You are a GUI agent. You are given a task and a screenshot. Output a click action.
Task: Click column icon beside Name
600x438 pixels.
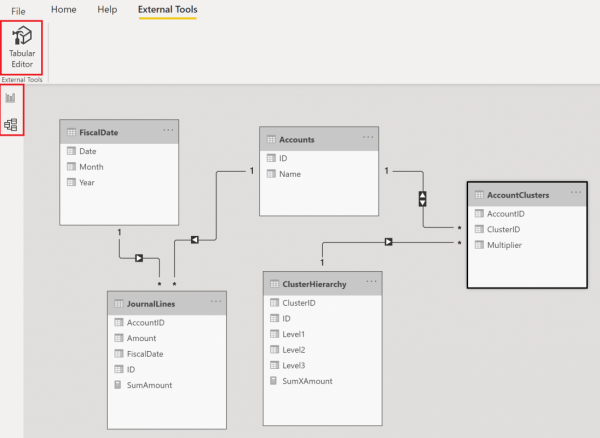271,174
